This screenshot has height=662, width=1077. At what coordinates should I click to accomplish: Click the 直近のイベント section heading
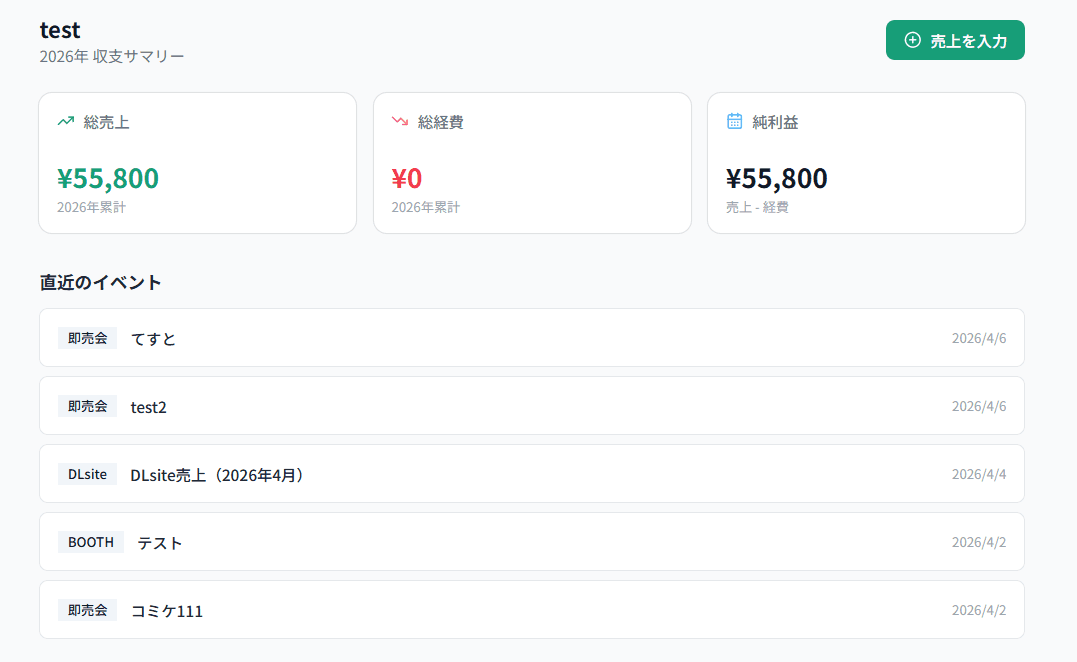[x=99, y=282]
